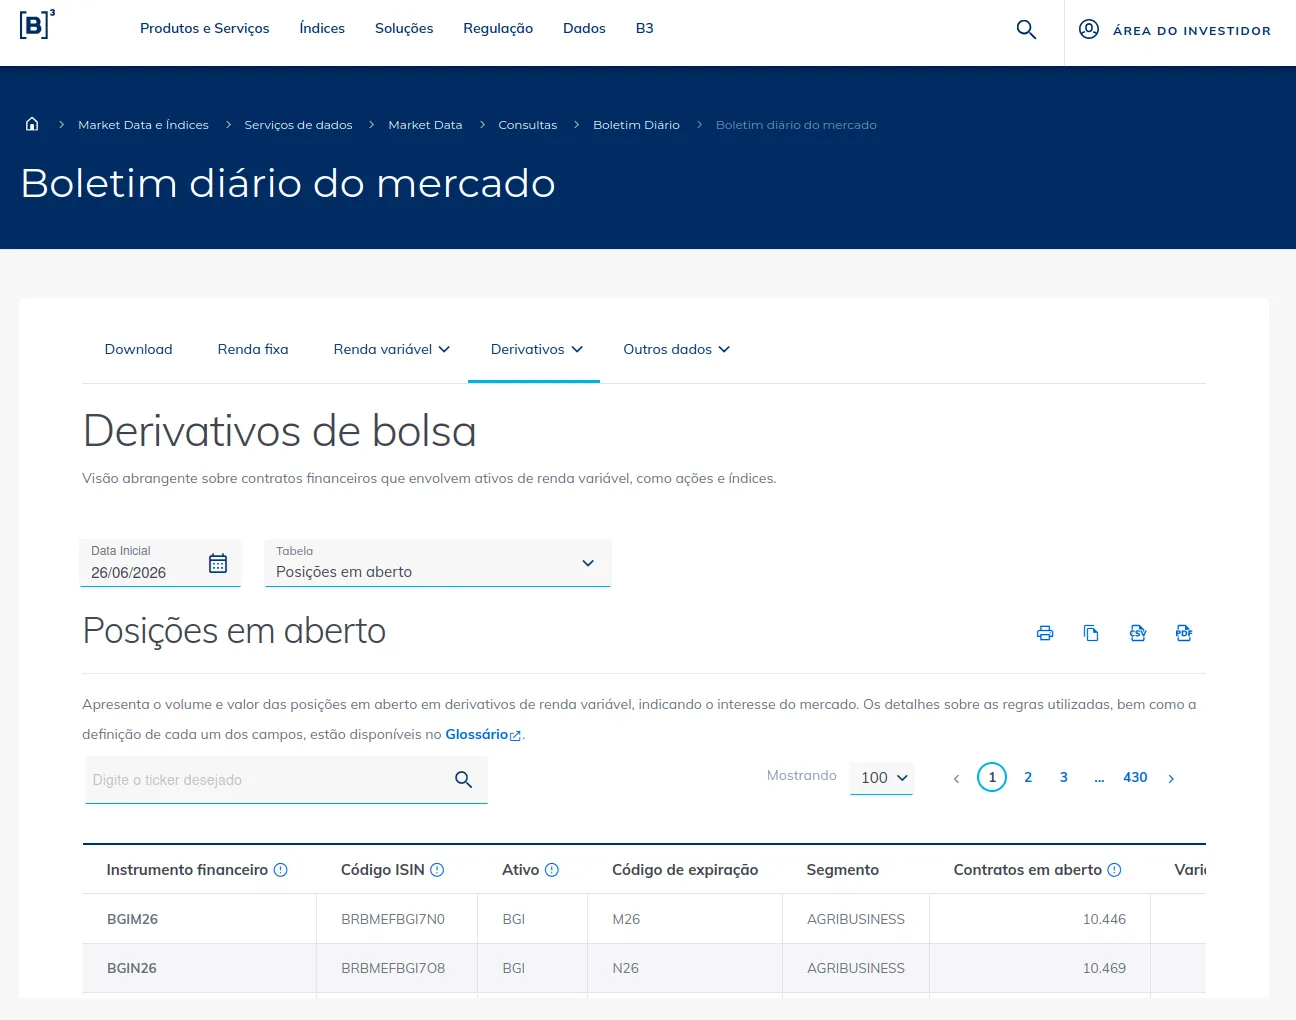Click the B3 logo
The height and width of the screenshot is (1020, 1296).
(x=37, y=24)
